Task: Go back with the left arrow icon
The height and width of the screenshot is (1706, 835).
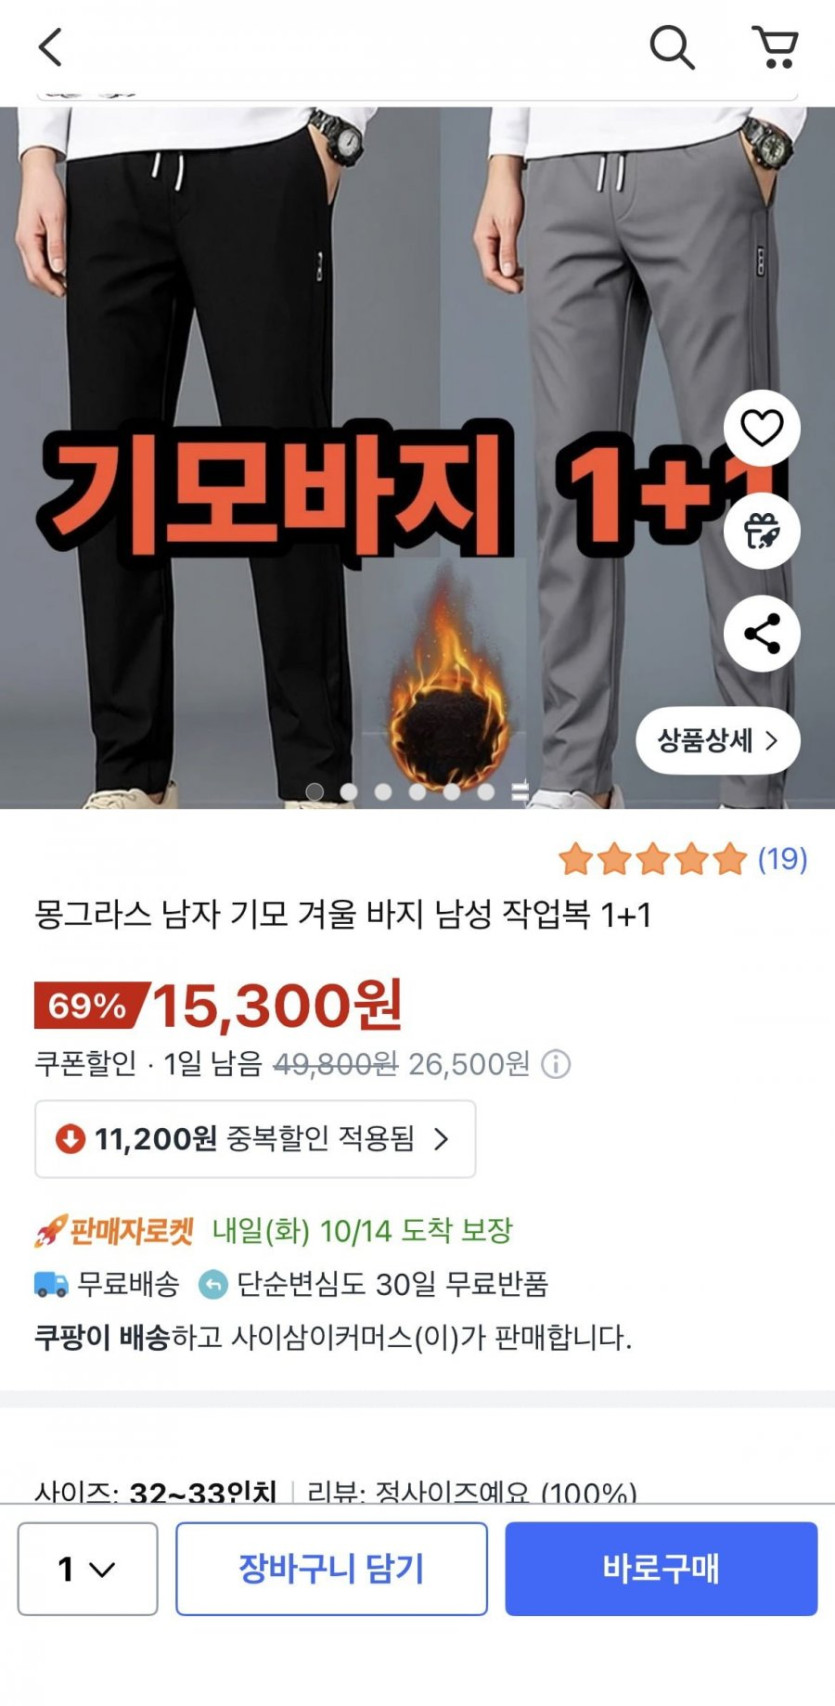Action: tap(50, 47)
